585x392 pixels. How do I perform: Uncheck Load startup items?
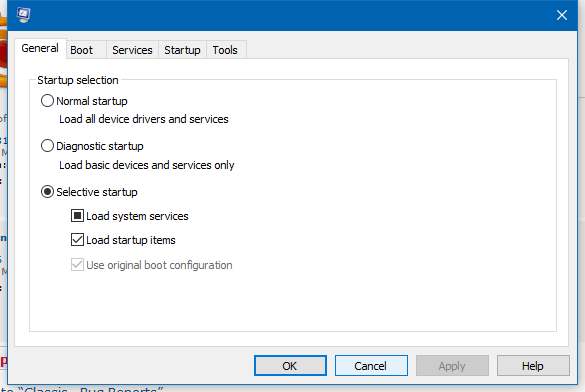tap(77, 239)
